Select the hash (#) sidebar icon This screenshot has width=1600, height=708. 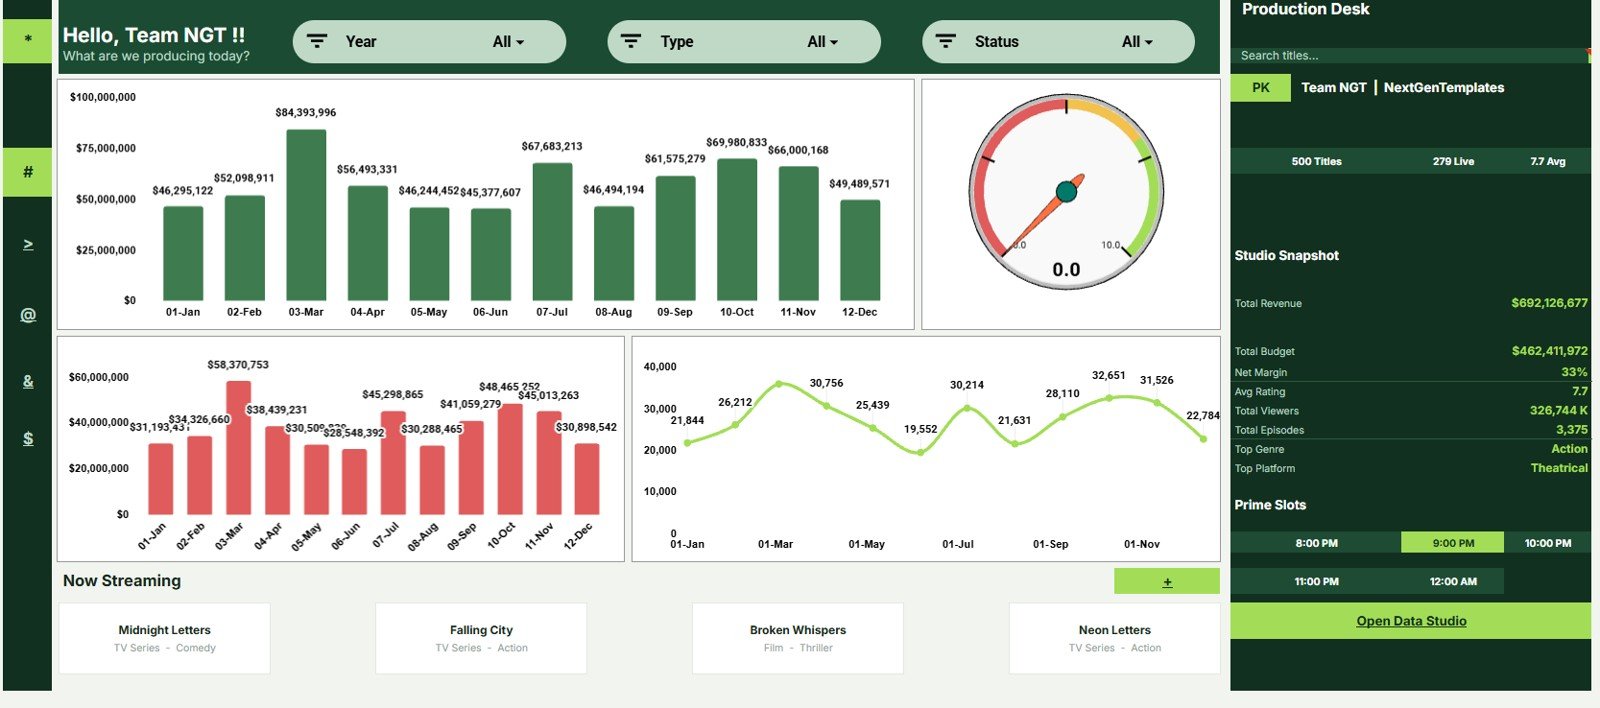27,172
